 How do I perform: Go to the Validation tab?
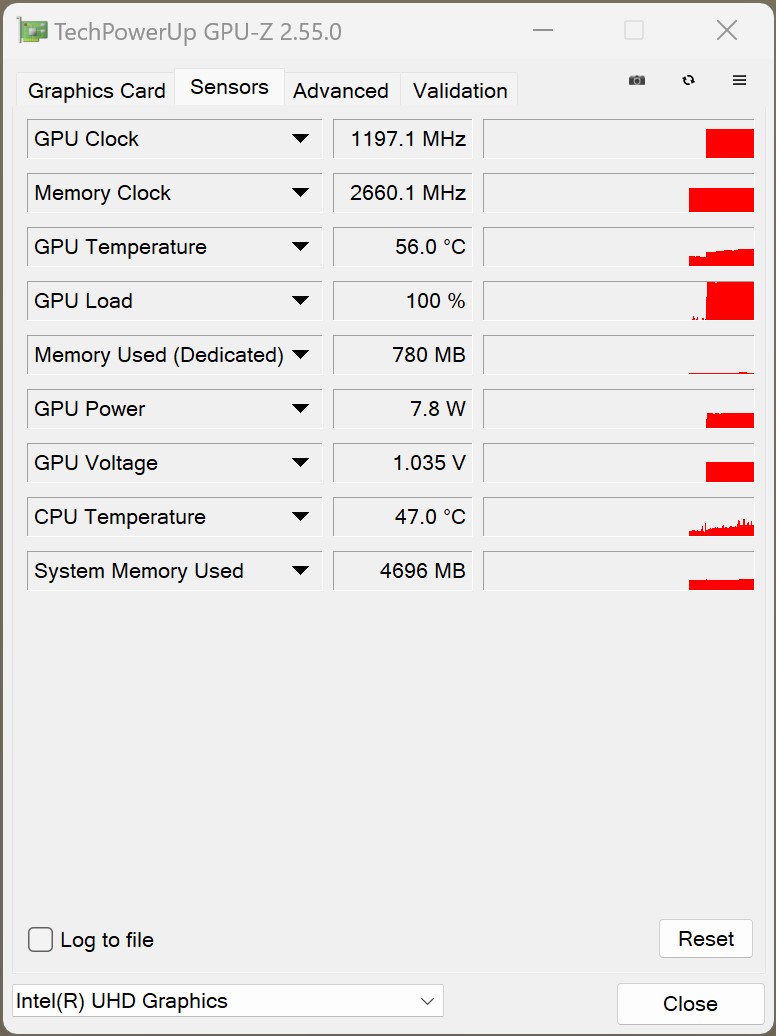tap(460, 91)
